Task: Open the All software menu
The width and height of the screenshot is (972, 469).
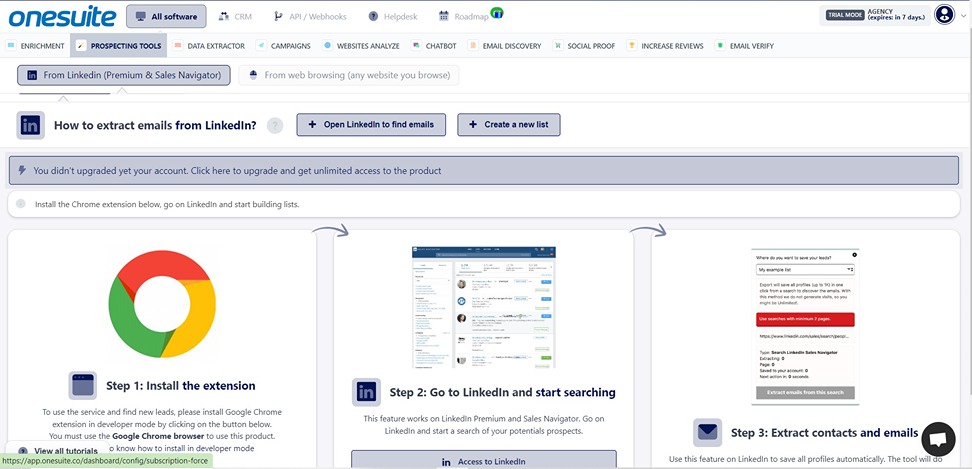Action: coord(166,17)
